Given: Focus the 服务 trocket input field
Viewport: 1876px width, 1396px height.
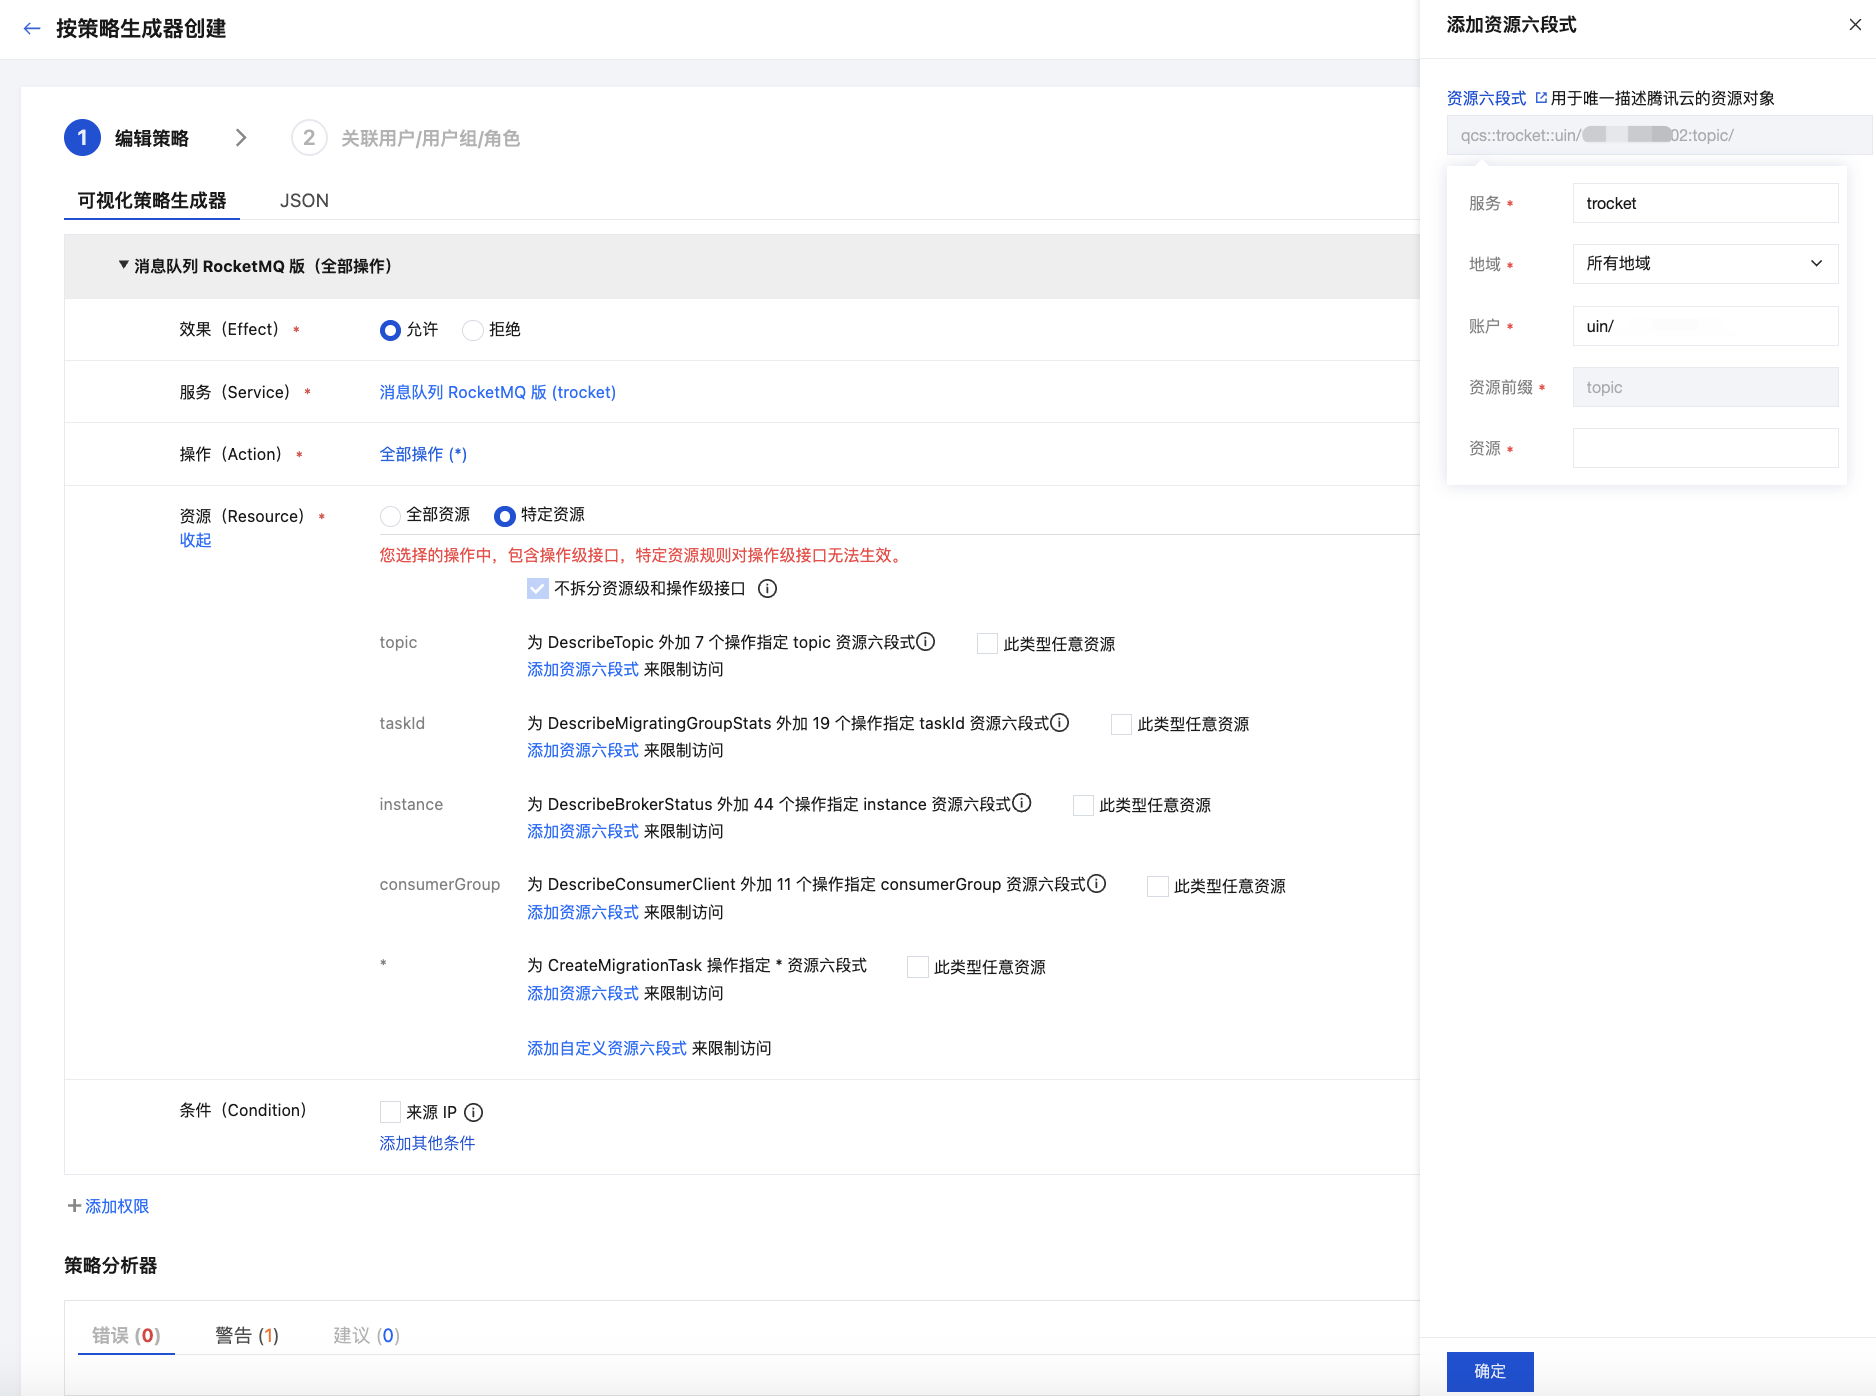Looking at the screenshot, I should 1705,203.
